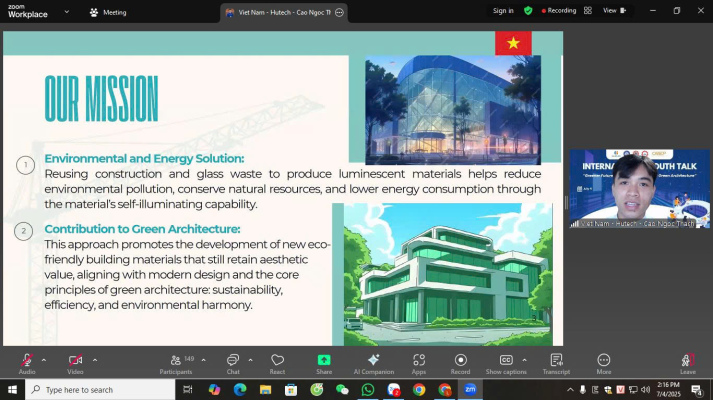Open the Chat panel
The image size is (713, 400).
(233, 364)
